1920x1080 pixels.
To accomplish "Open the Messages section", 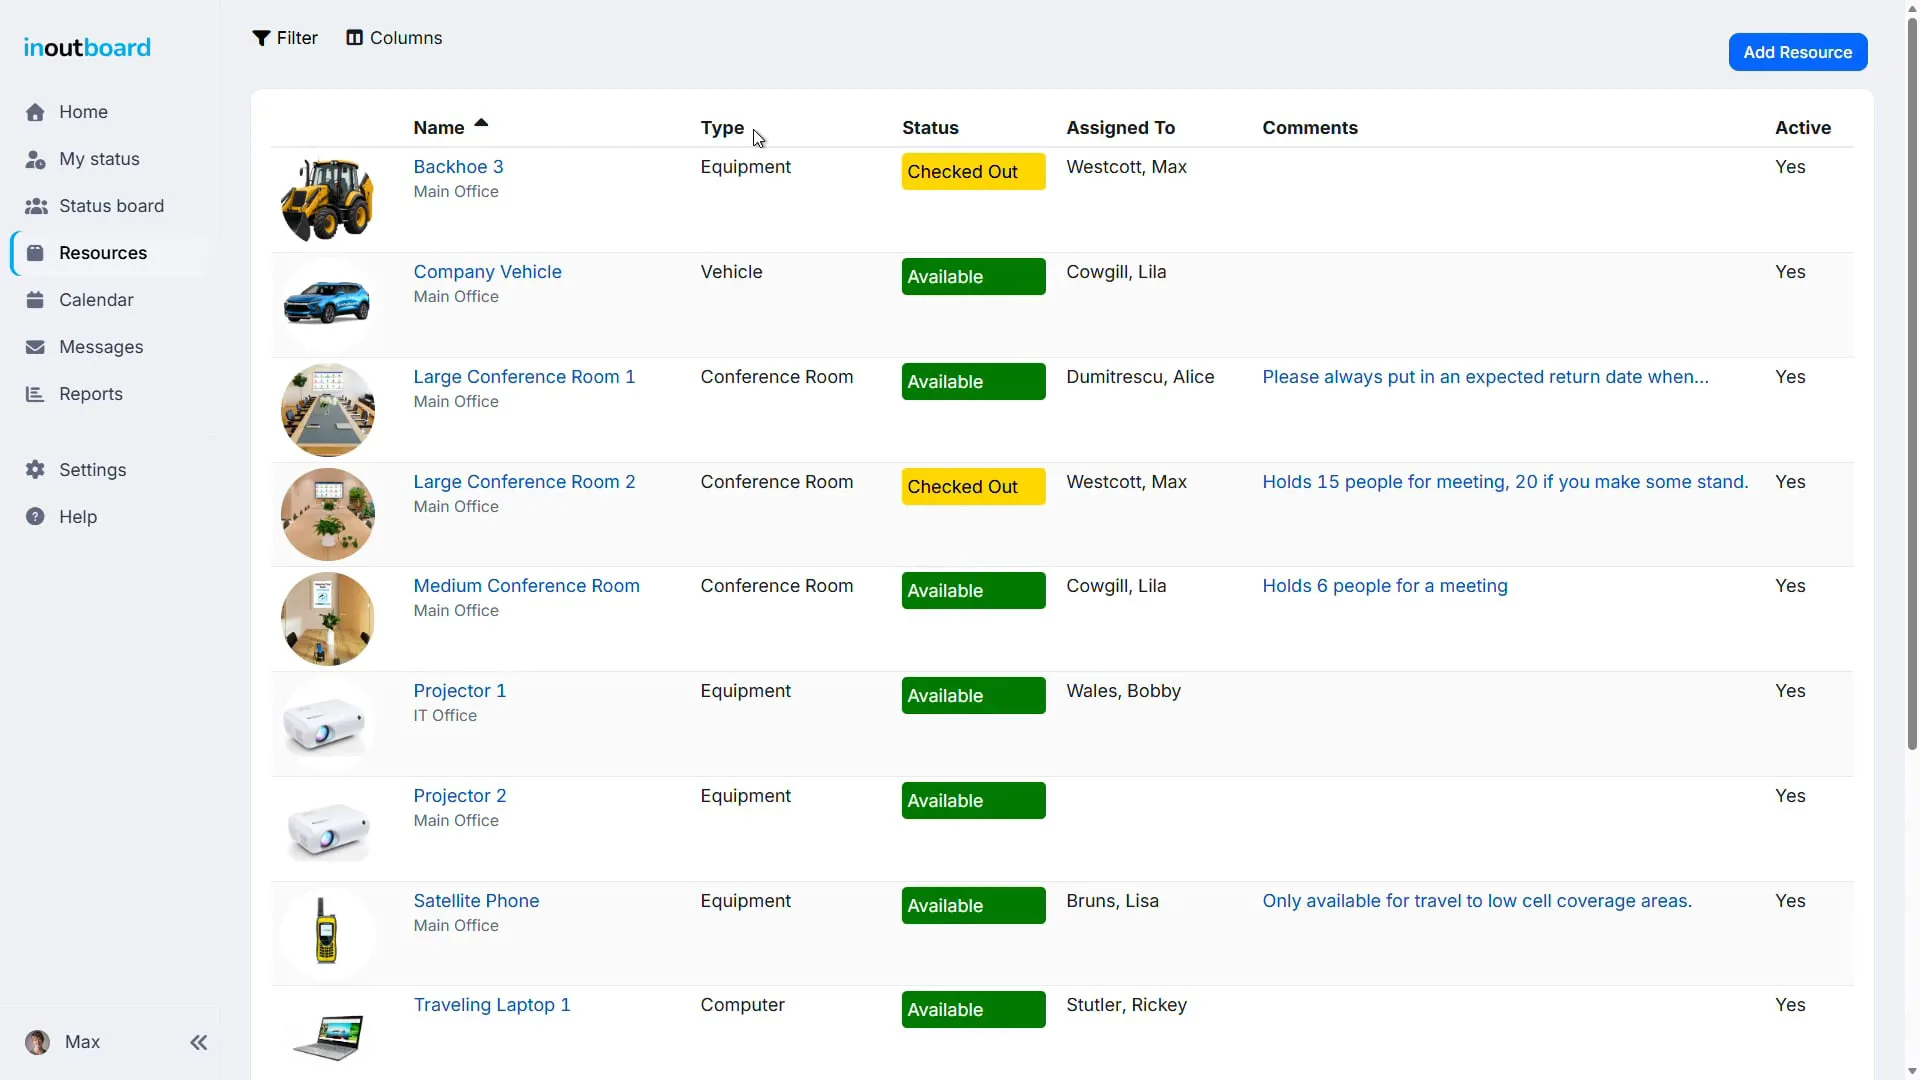I will click(x=101, y=347).
